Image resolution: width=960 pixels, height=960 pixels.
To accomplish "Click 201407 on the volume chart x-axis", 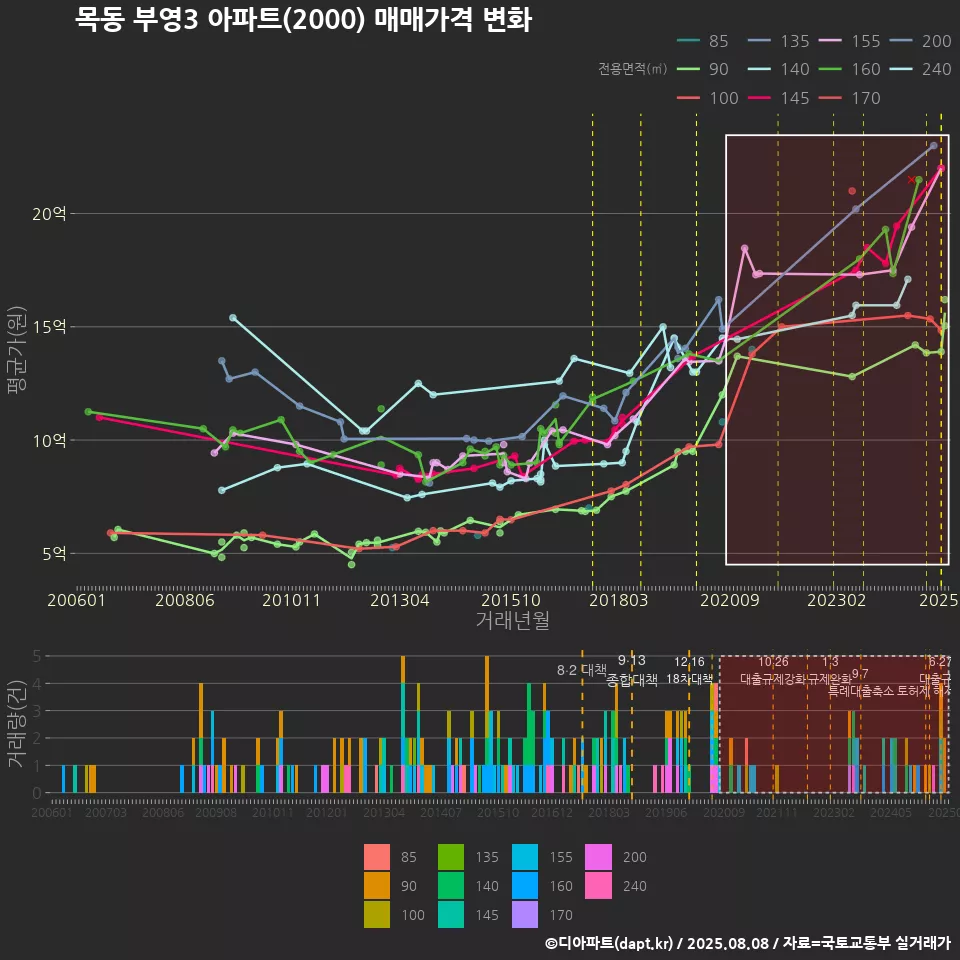I will (441, 812).
